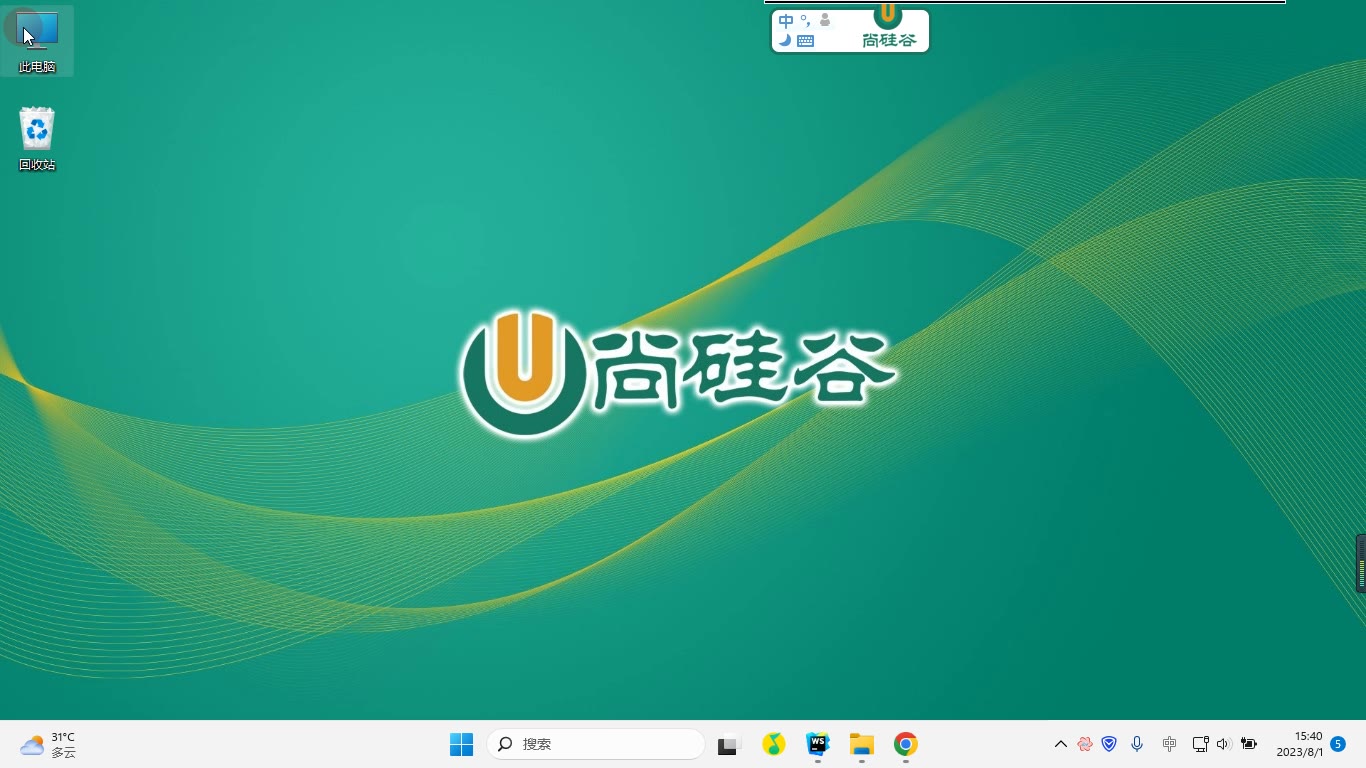Expand the hidden tray icons chevron
Viewport: 1366px width, 768px height.
(x=1061, y=744)
